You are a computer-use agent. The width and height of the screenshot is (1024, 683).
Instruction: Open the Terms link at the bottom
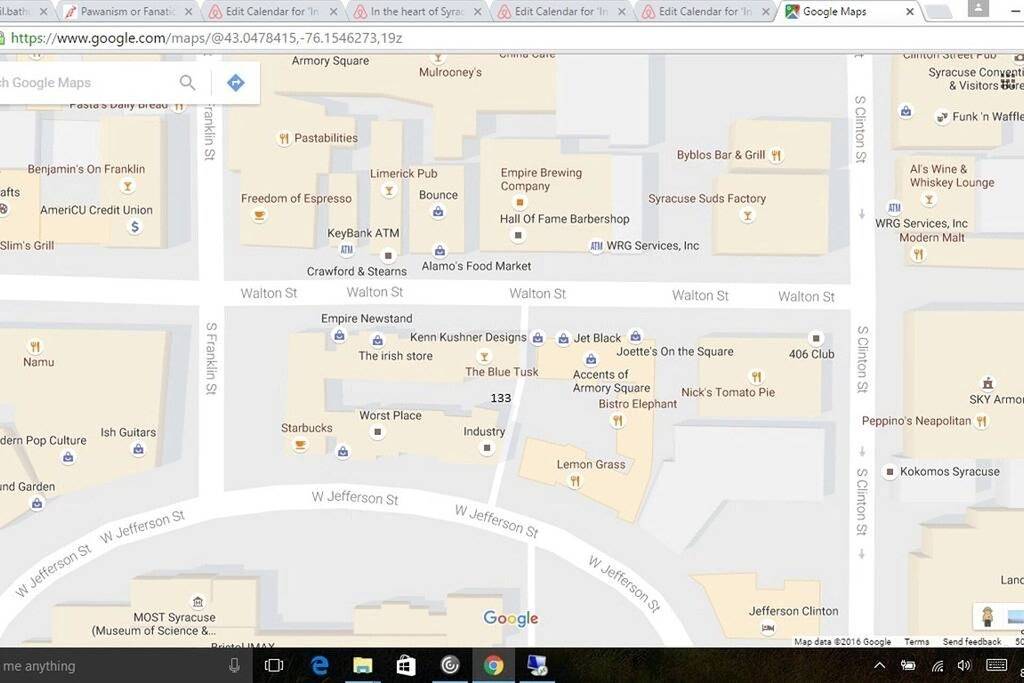click(x=916, y=641)
